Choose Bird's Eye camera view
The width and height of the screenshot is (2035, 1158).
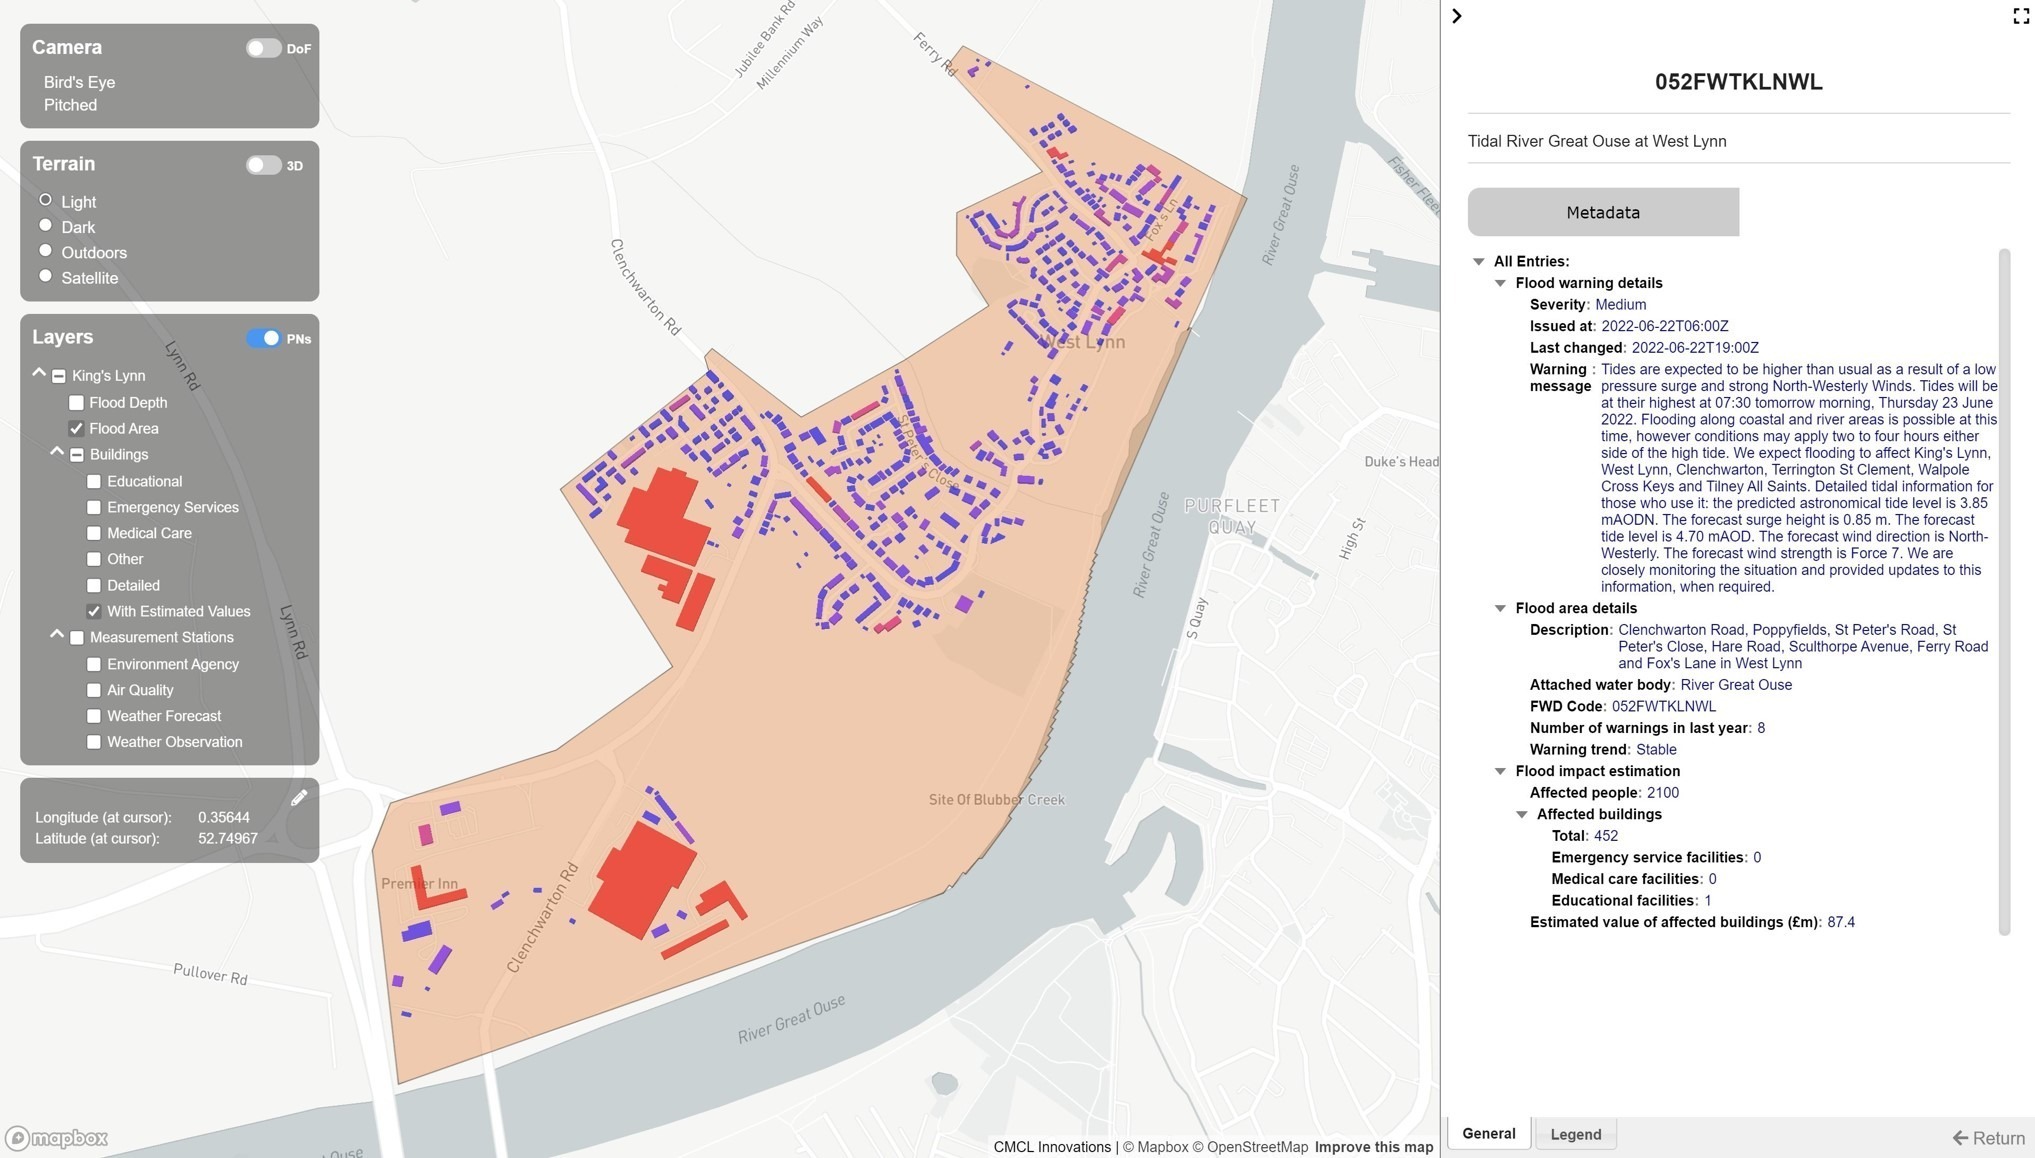pos(79,82)
